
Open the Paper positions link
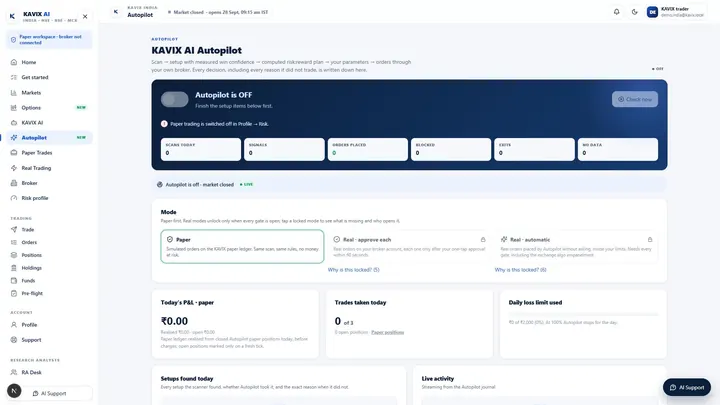[x=388, y=332]
